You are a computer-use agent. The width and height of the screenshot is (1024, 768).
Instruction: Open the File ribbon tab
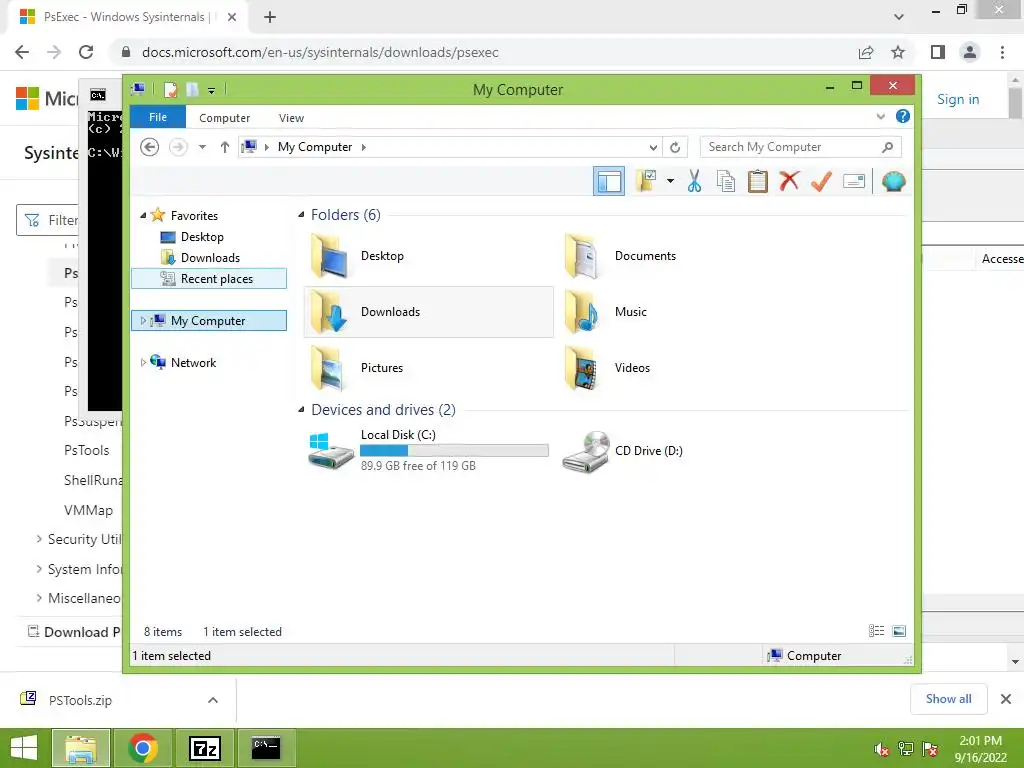pyautogui.click(x=158, y=118)
